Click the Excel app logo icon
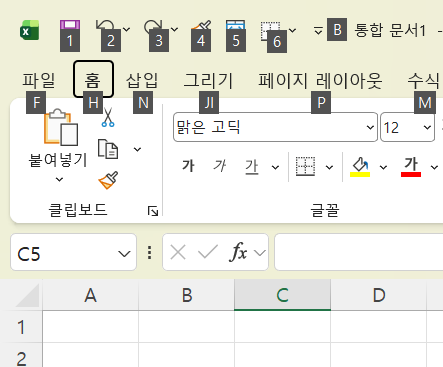Viewport: 443px width, 367px height. [x=30, y=30]
